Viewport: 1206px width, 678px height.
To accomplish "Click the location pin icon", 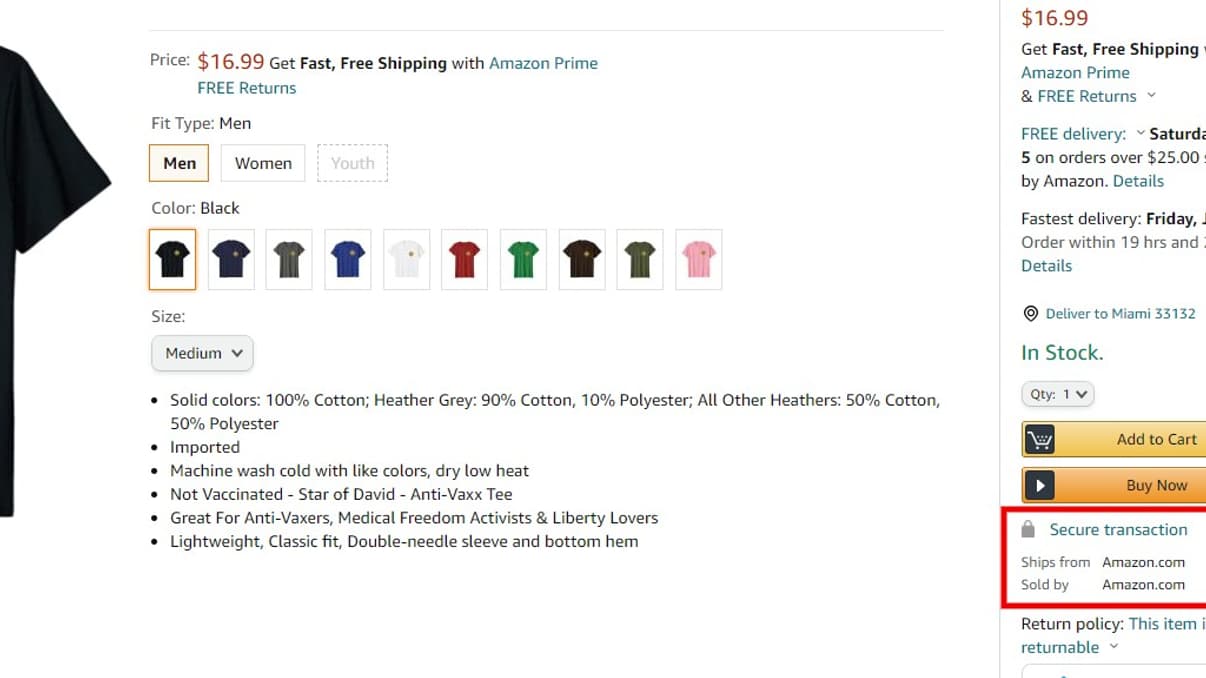I will coord(1031,314).
